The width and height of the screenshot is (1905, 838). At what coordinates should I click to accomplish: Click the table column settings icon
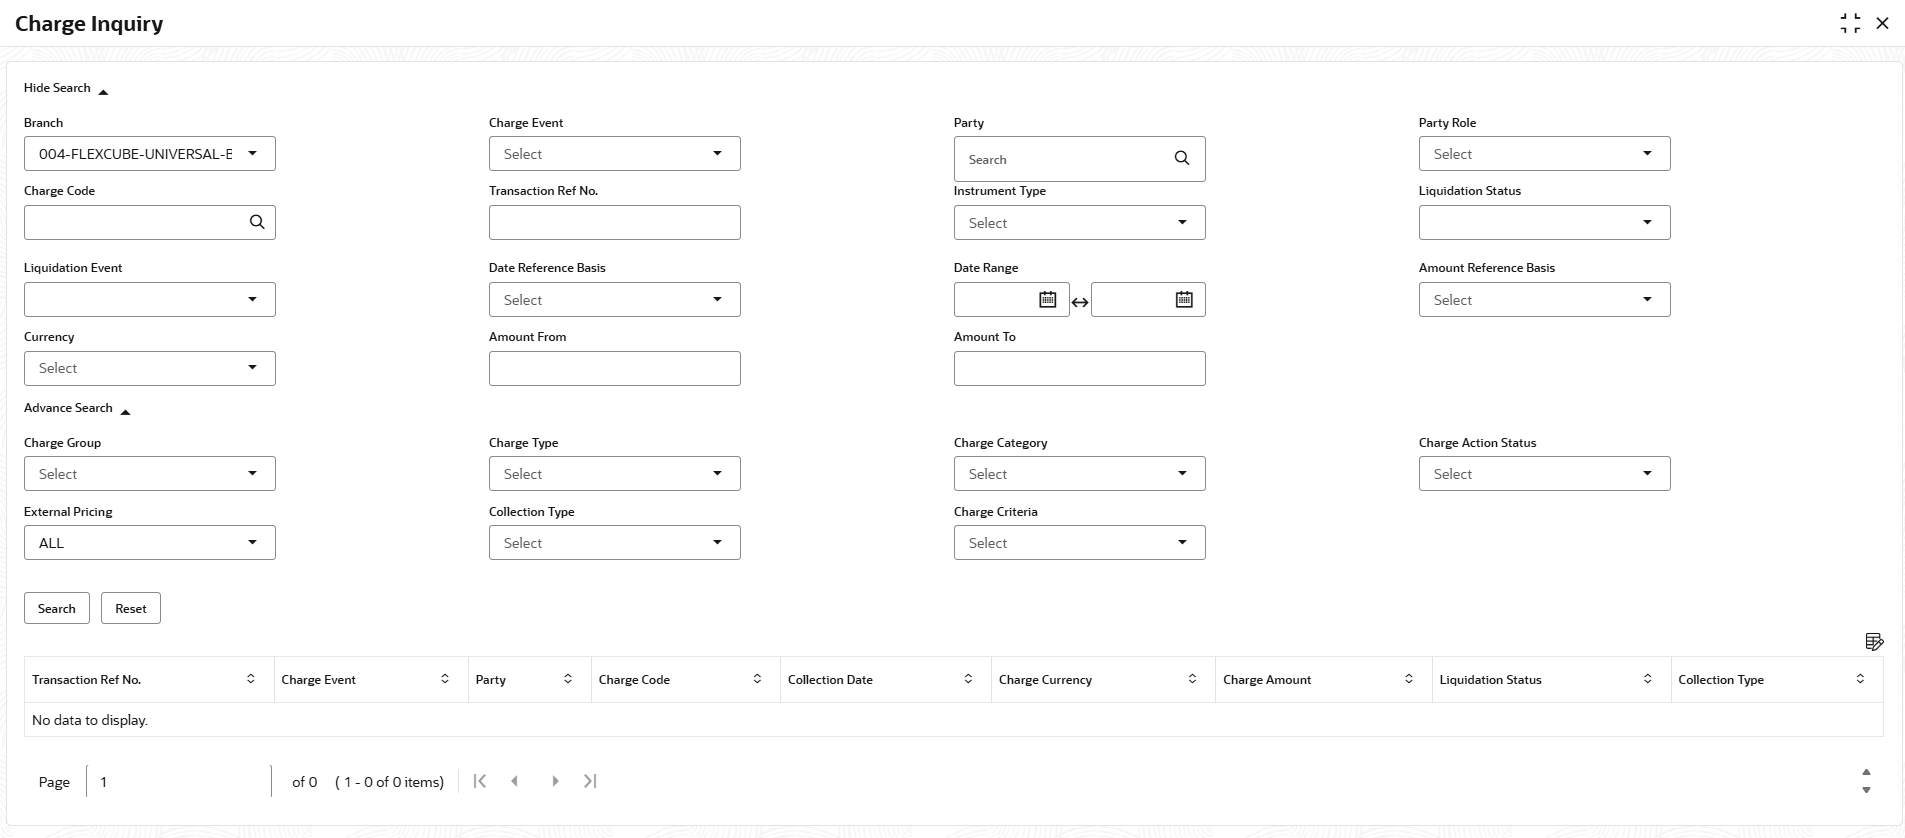tap(1874, 641)
